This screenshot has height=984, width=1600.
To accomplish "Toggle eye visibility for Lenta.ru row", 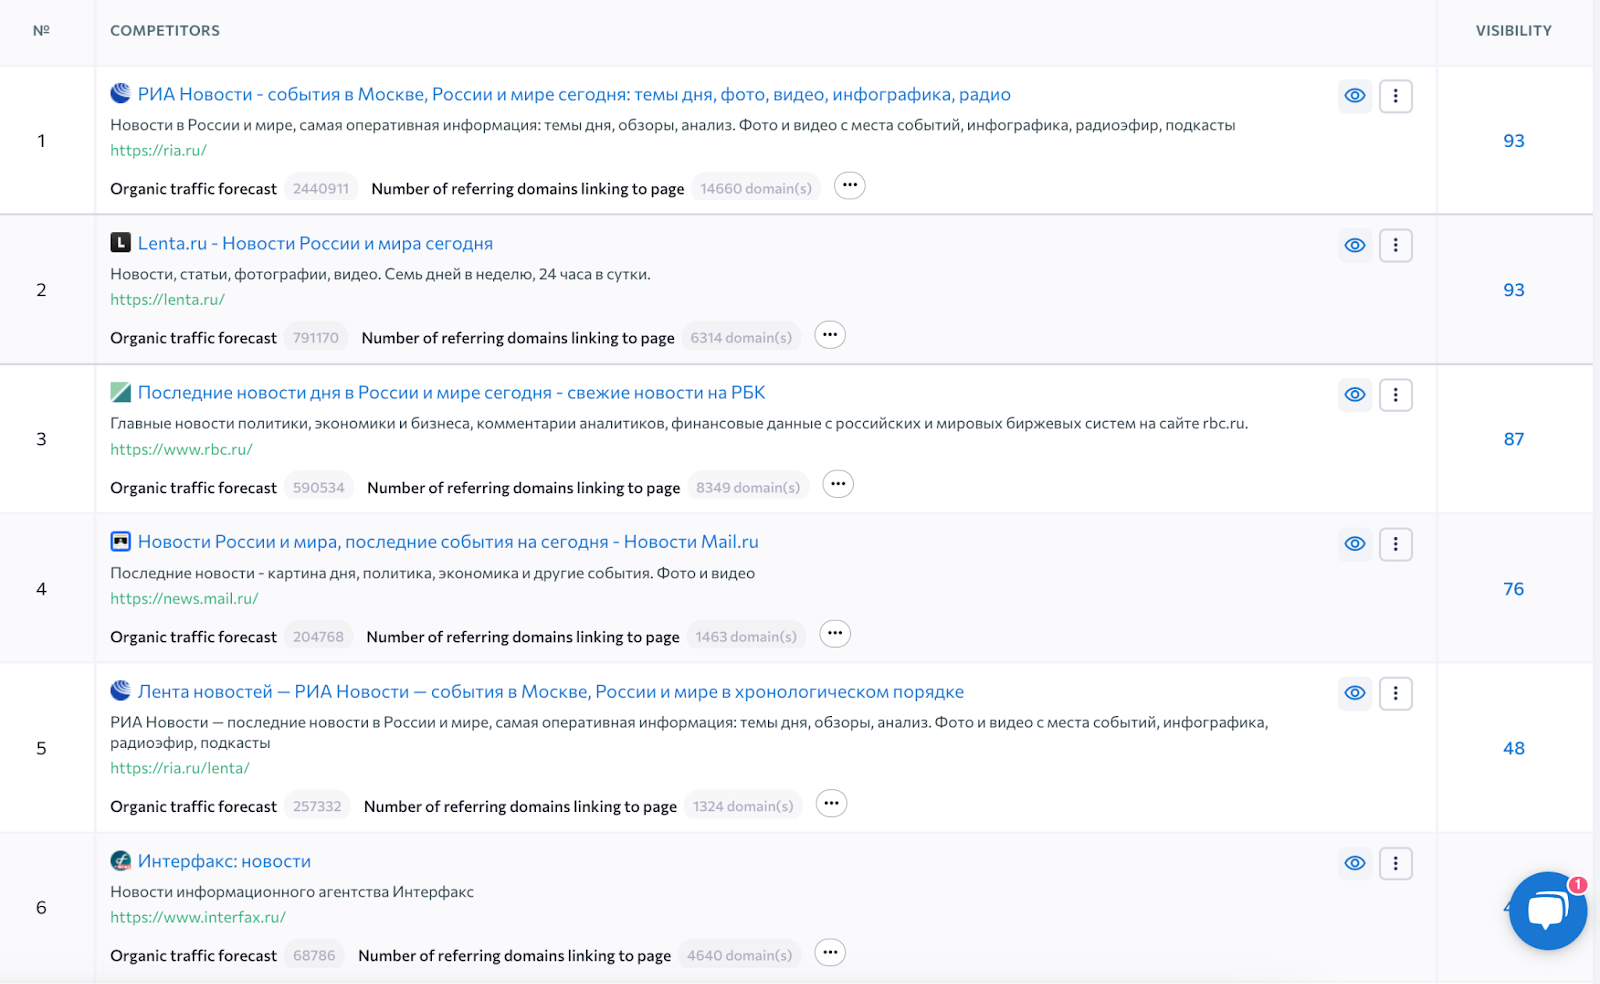I will pyautogui.click(x=1355, y=245).
